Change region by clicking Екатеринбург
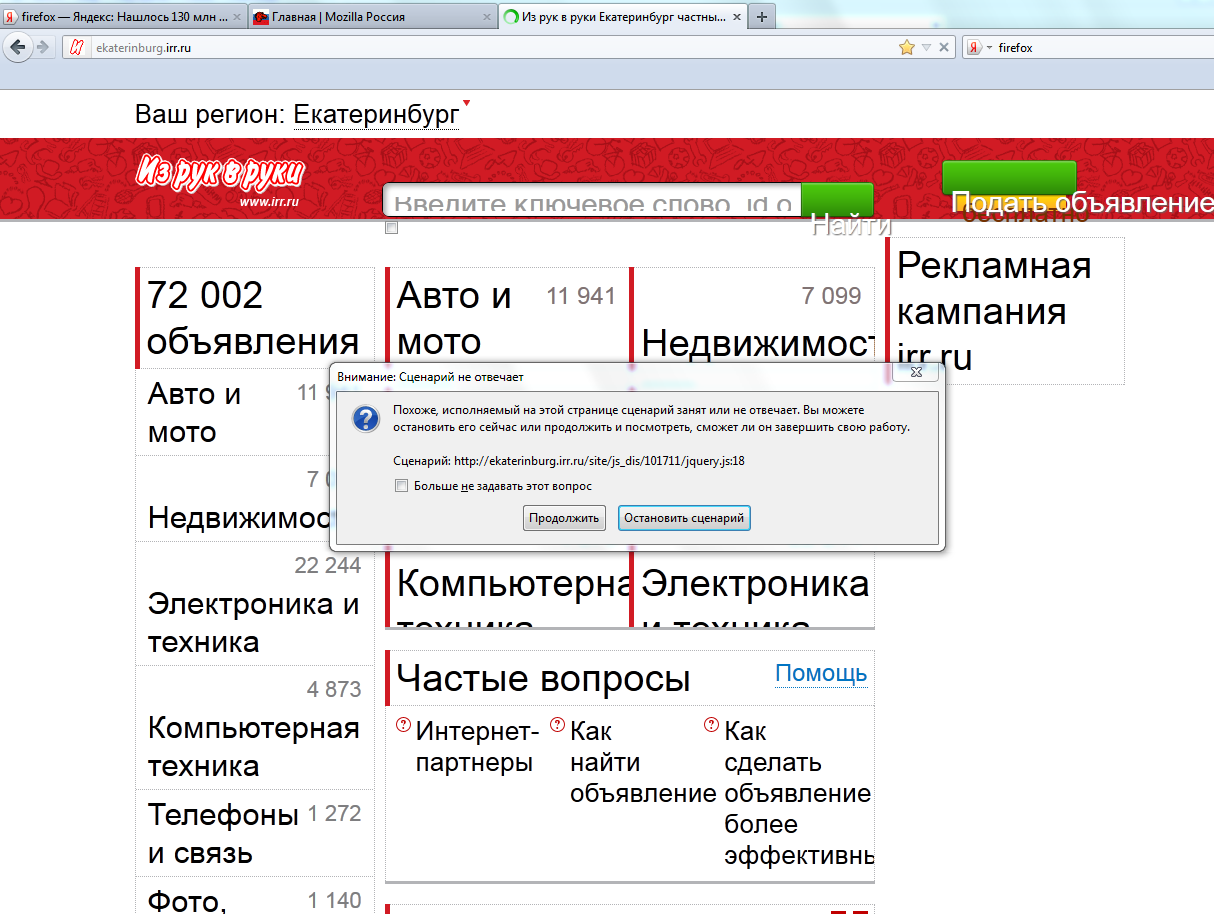 (x=376, y=114)
